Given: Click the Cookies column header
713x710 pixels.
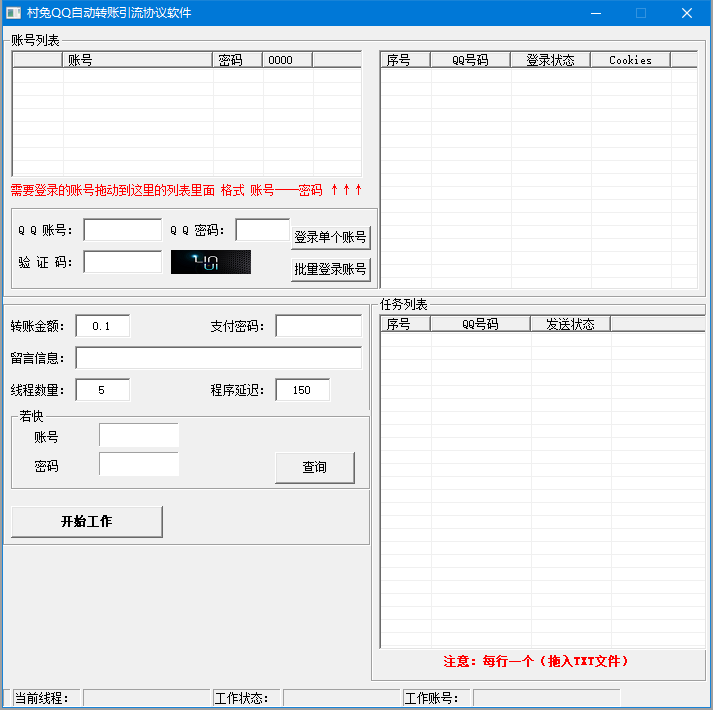Looking at the screenshot, I should click(631, 60).
